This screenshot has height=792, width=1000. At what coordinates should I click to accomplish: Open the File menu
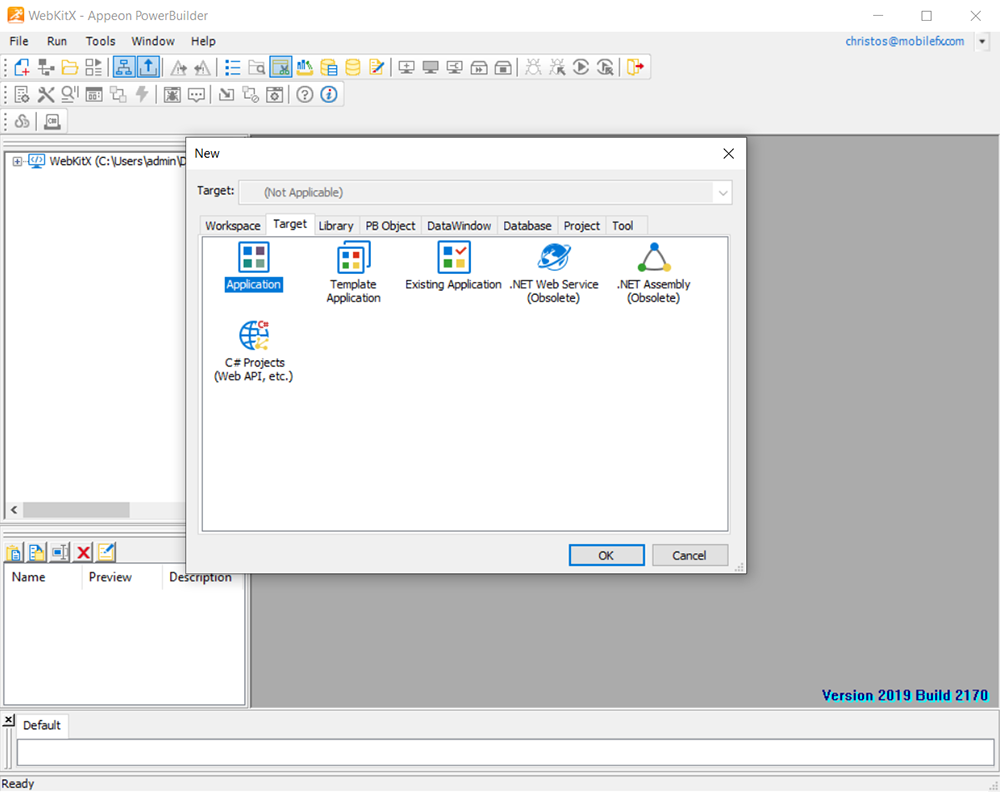click(x=19, y=41)
